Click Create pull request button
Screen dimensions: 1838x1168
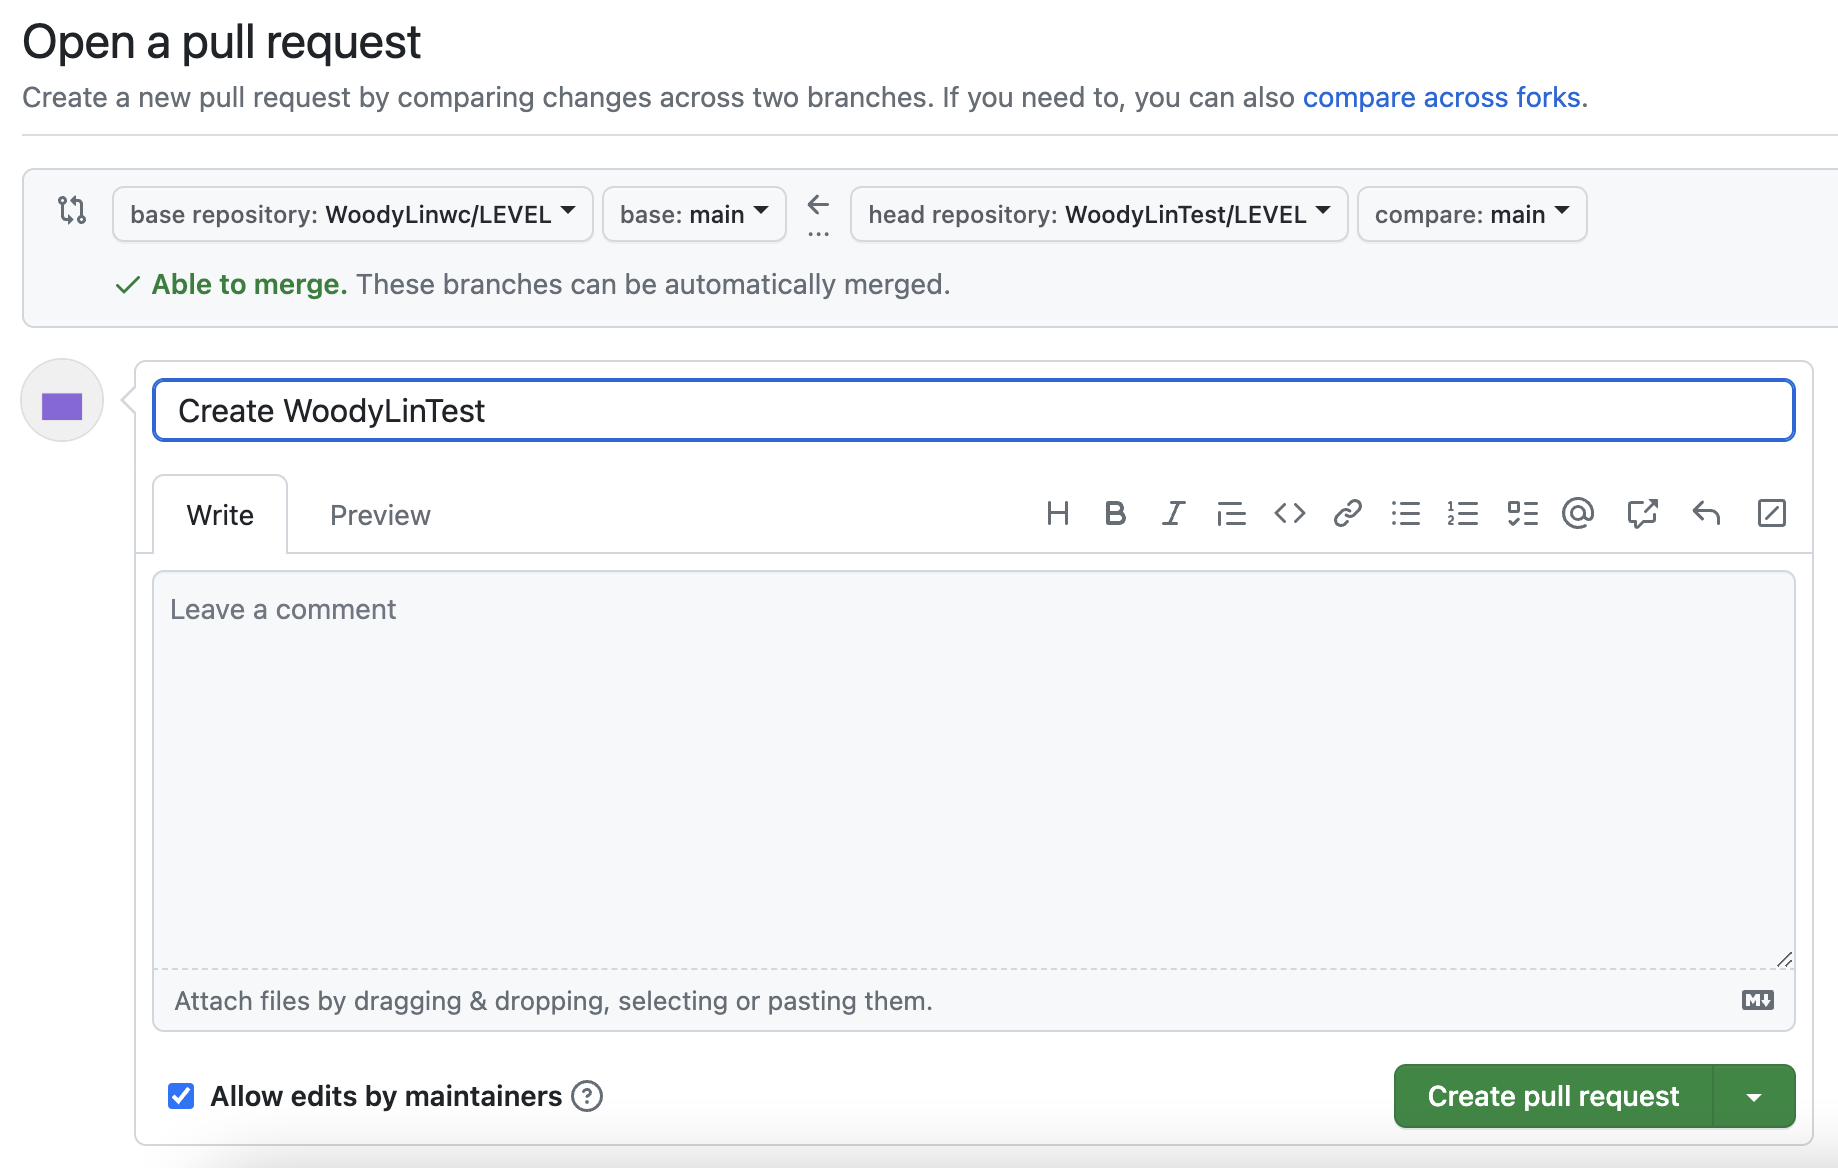click(x=1553, y=1097)
